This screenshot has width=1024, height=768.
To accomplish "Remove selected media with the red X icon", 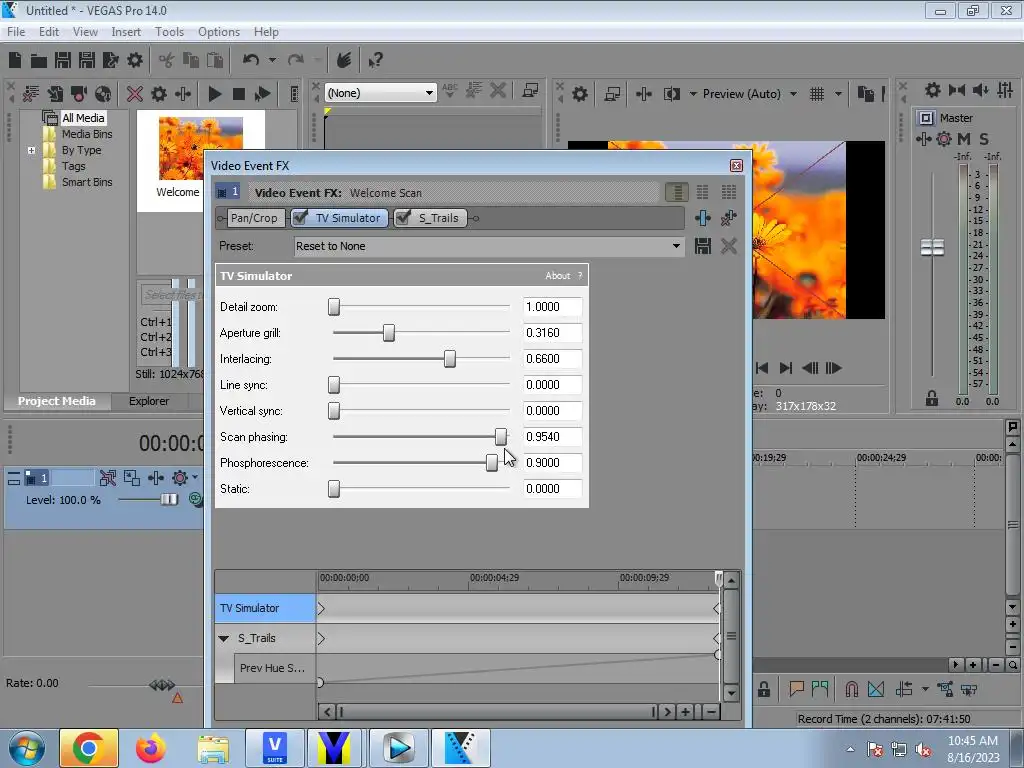I will point(135,94).
